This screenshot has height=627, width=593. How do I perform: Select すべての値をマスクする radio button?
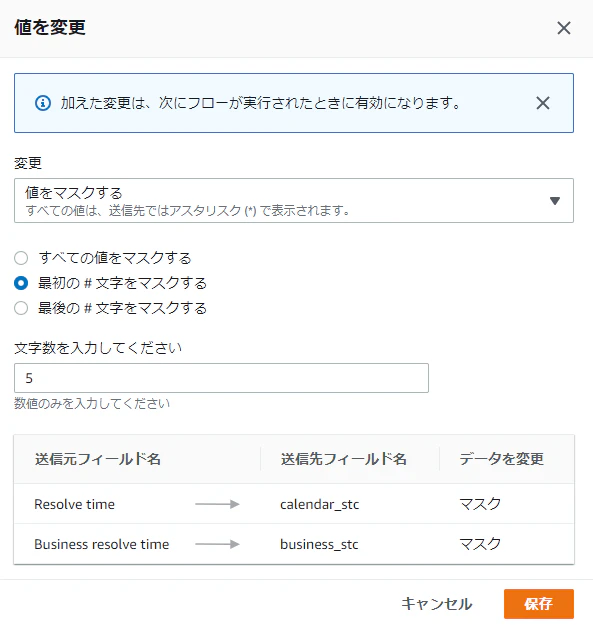pos(21,258)
